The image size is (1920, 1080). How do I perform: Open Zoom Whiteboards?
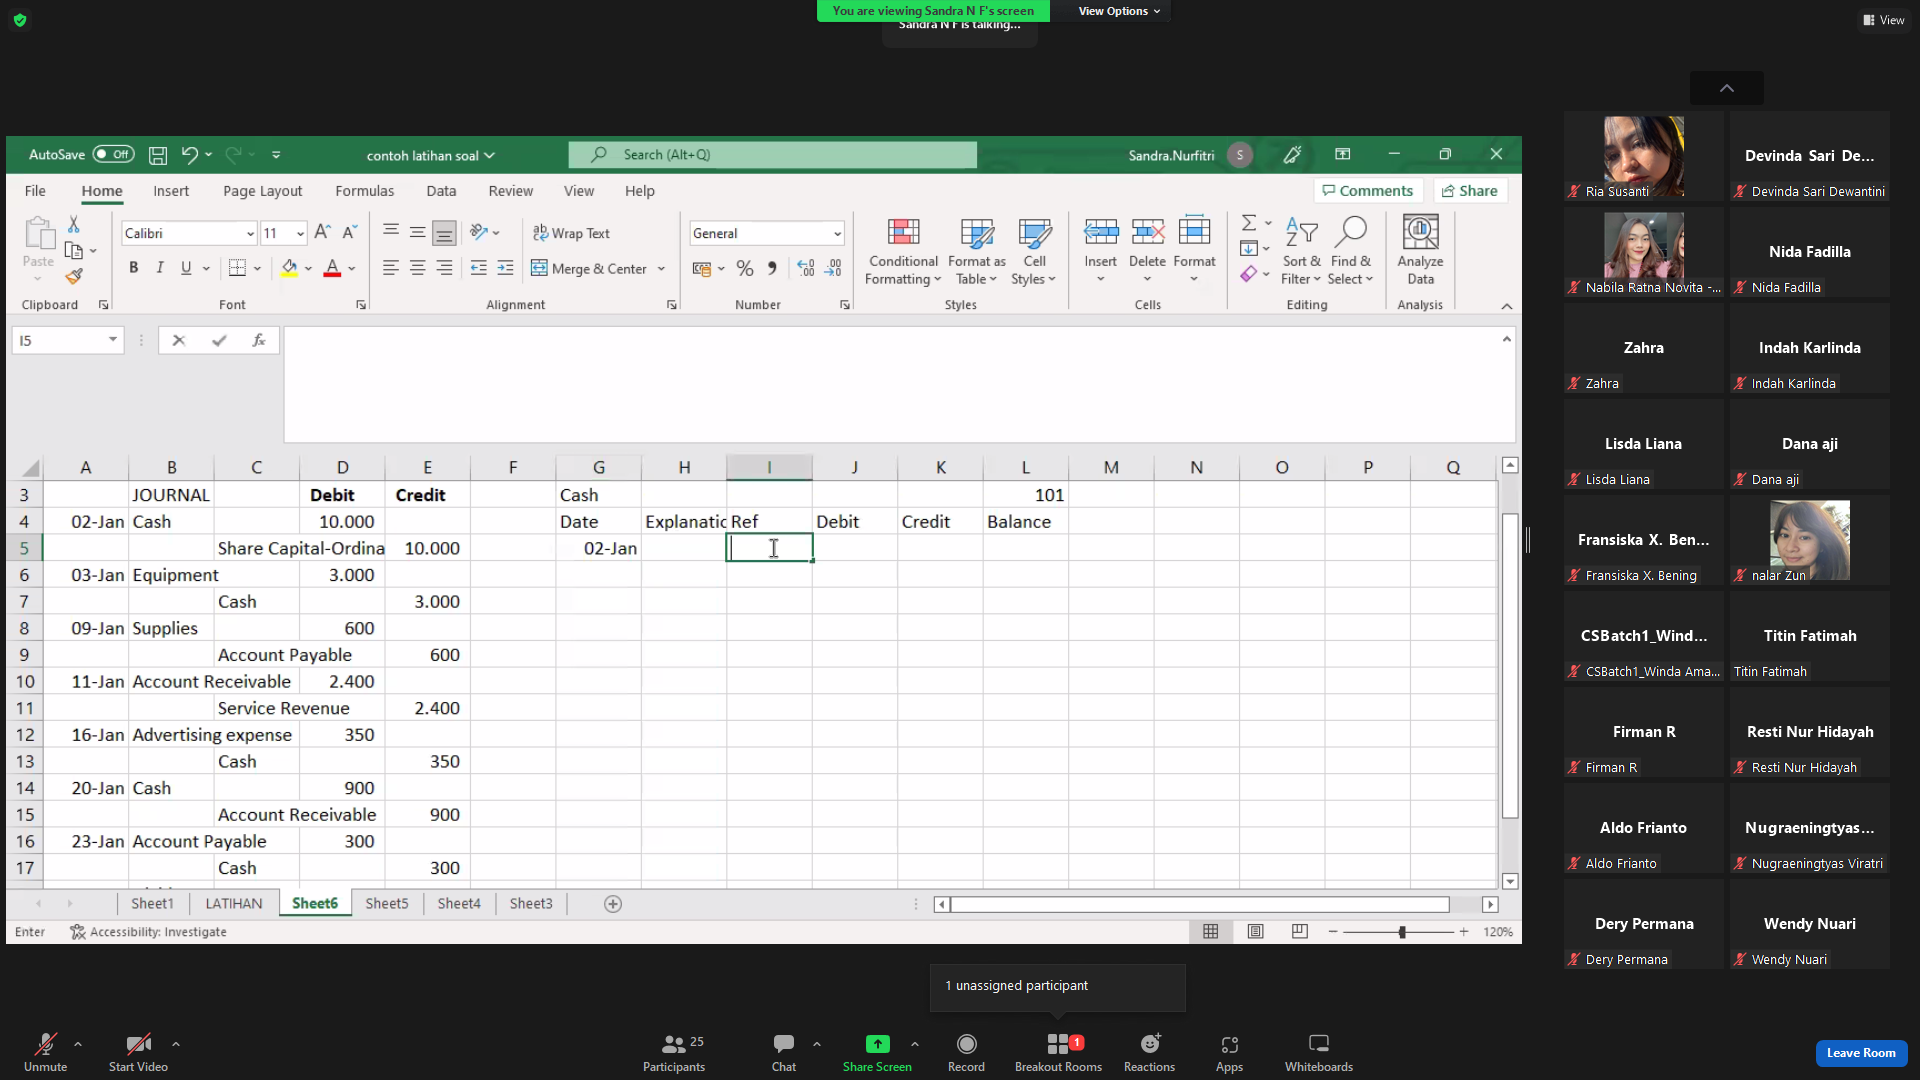pyautogui.click(x=1318, y=1052)
